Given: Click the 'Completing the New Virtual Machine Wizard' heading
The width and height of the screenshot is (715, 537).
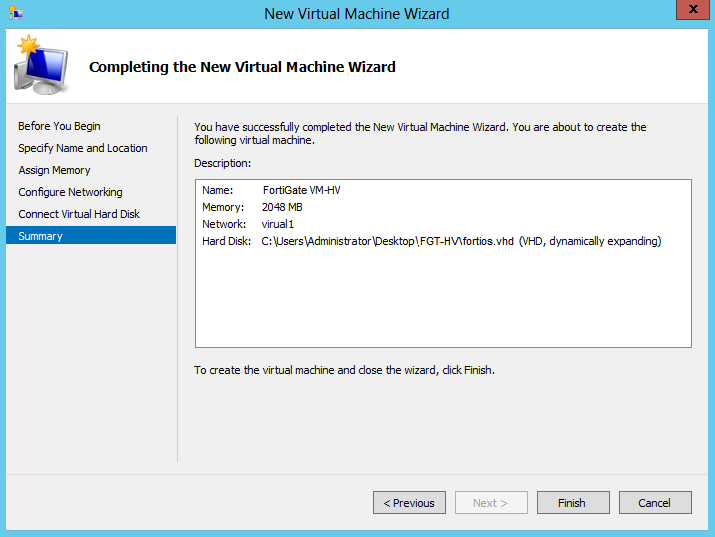Looking at the screenshot, I should 242,67.
